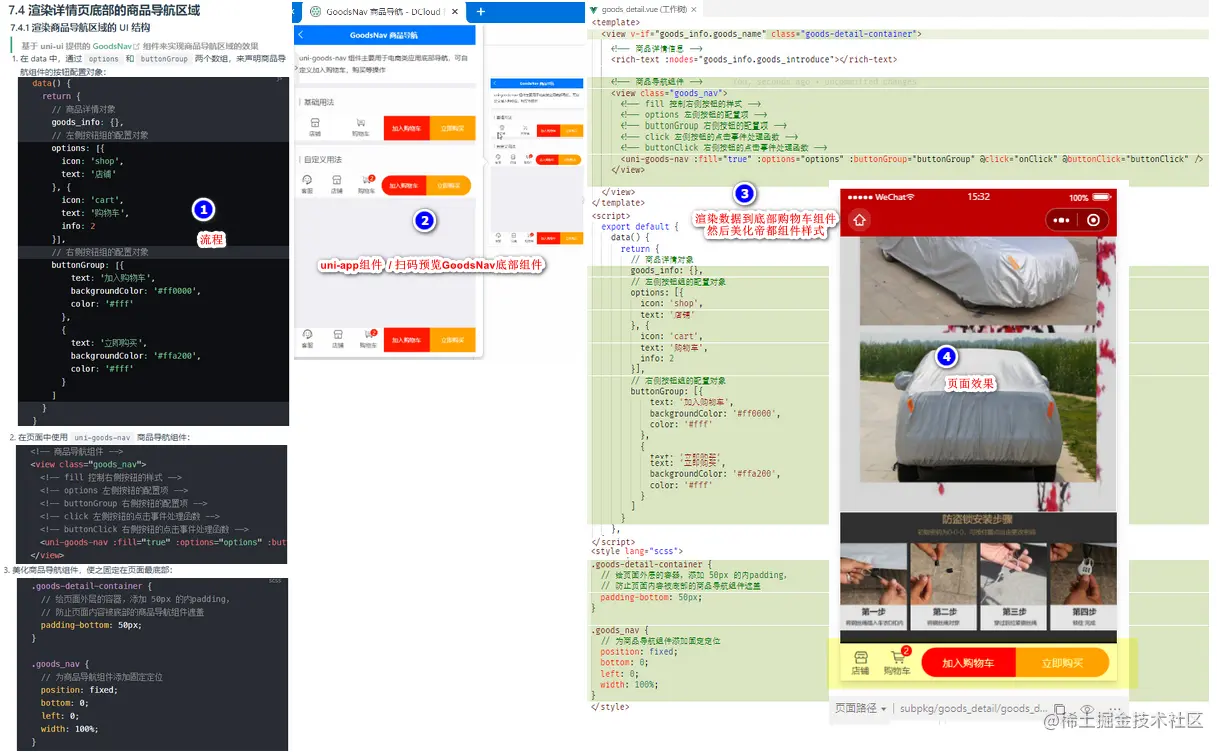
Task: Click the GoodsNav link in the document
Action: pos(114,46)
